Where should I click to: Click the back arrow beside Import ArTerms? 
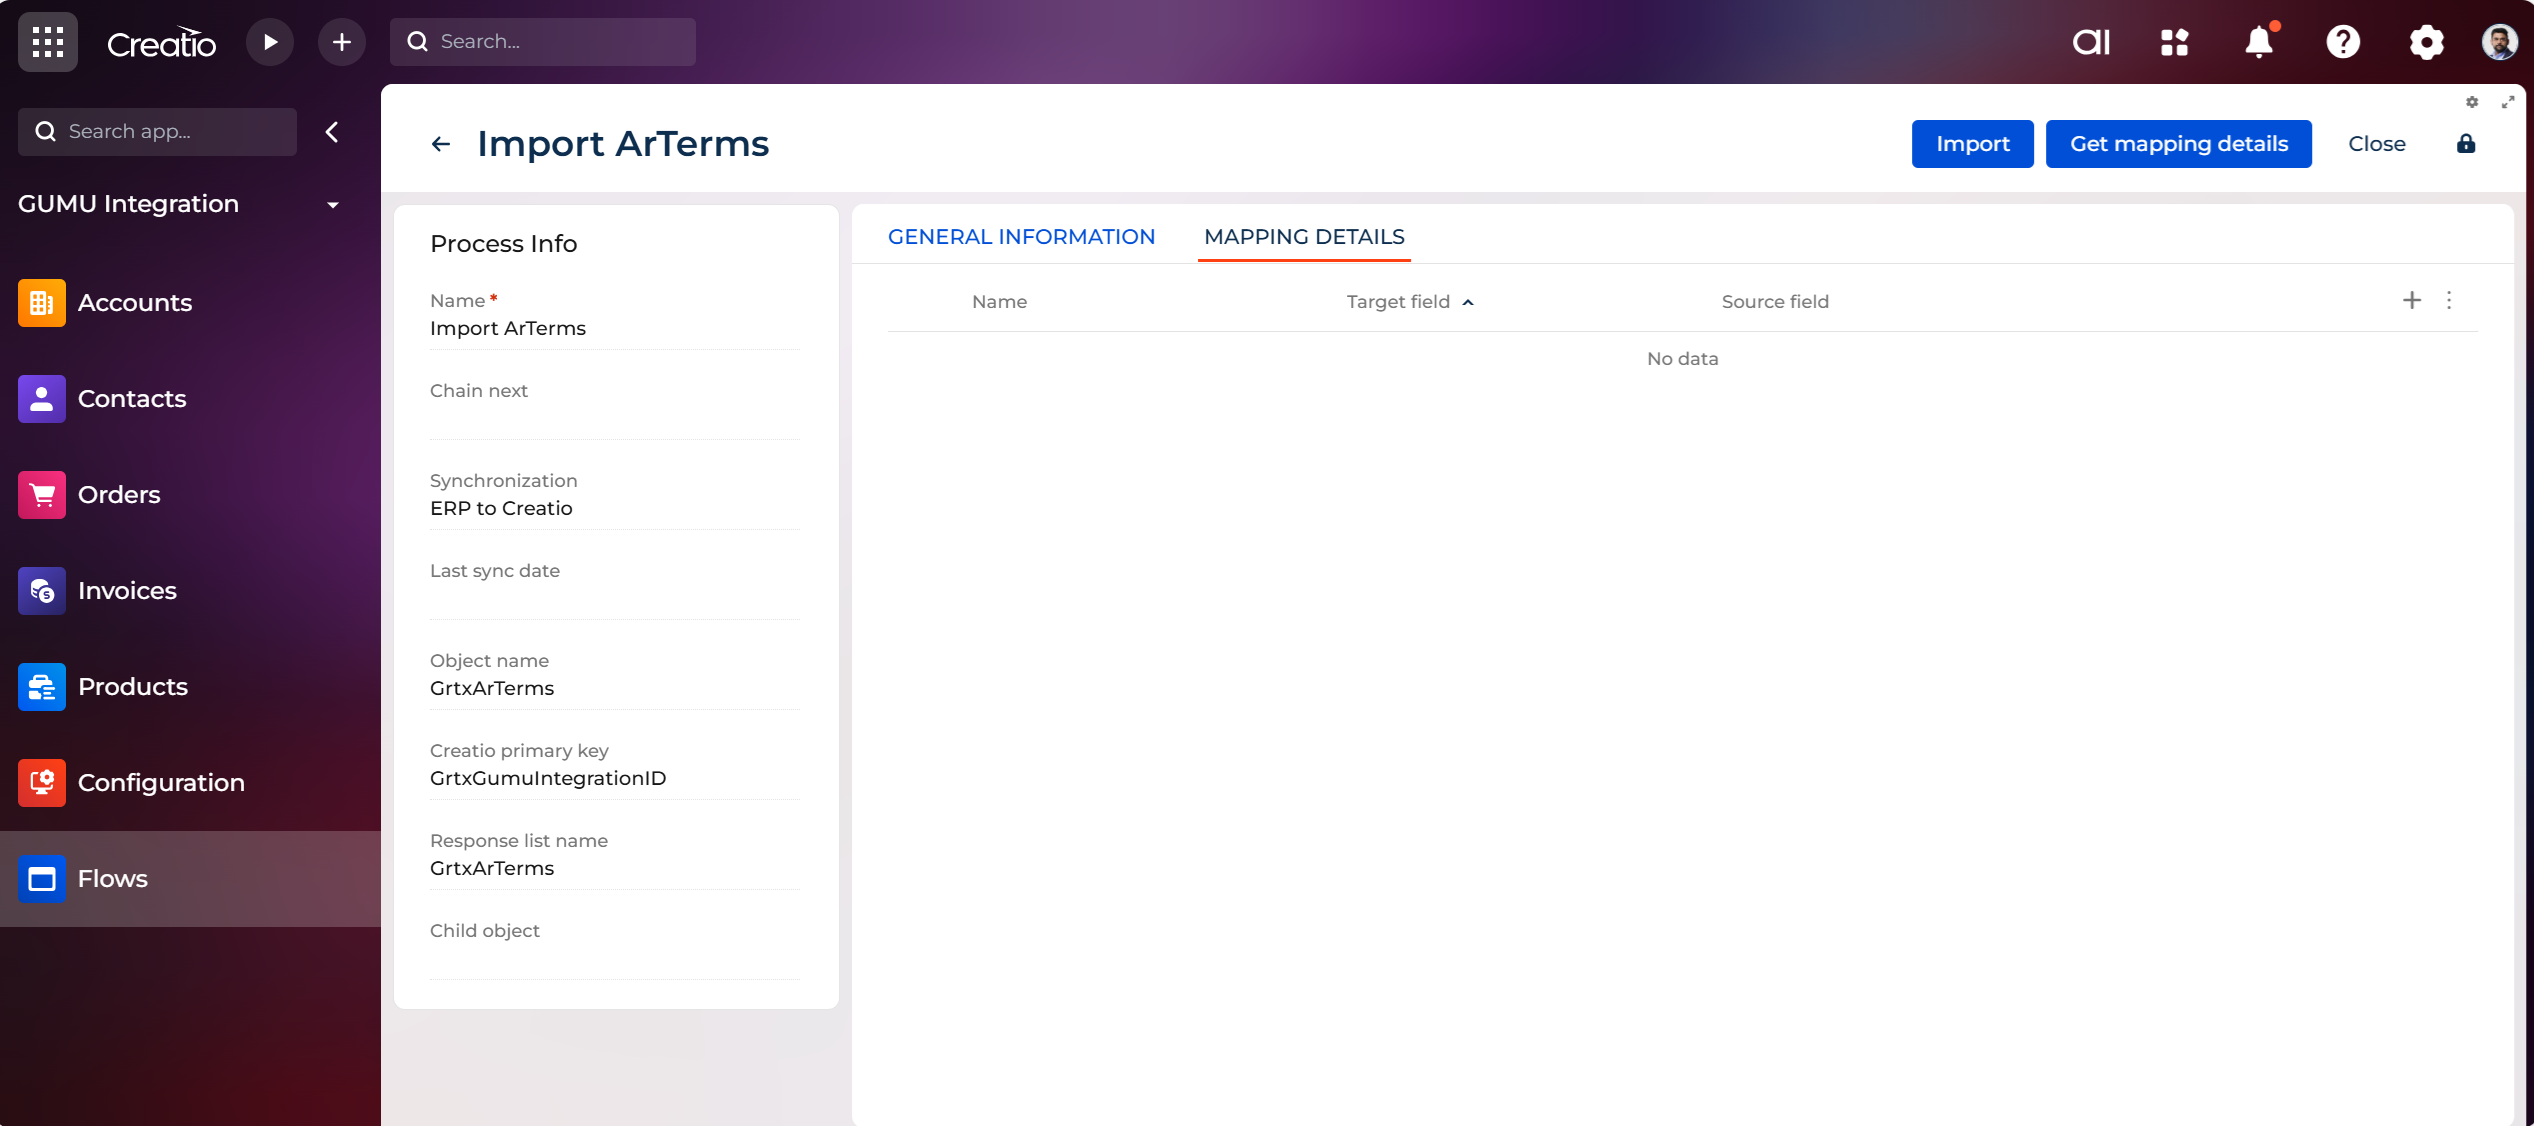(x=440, y=144)
